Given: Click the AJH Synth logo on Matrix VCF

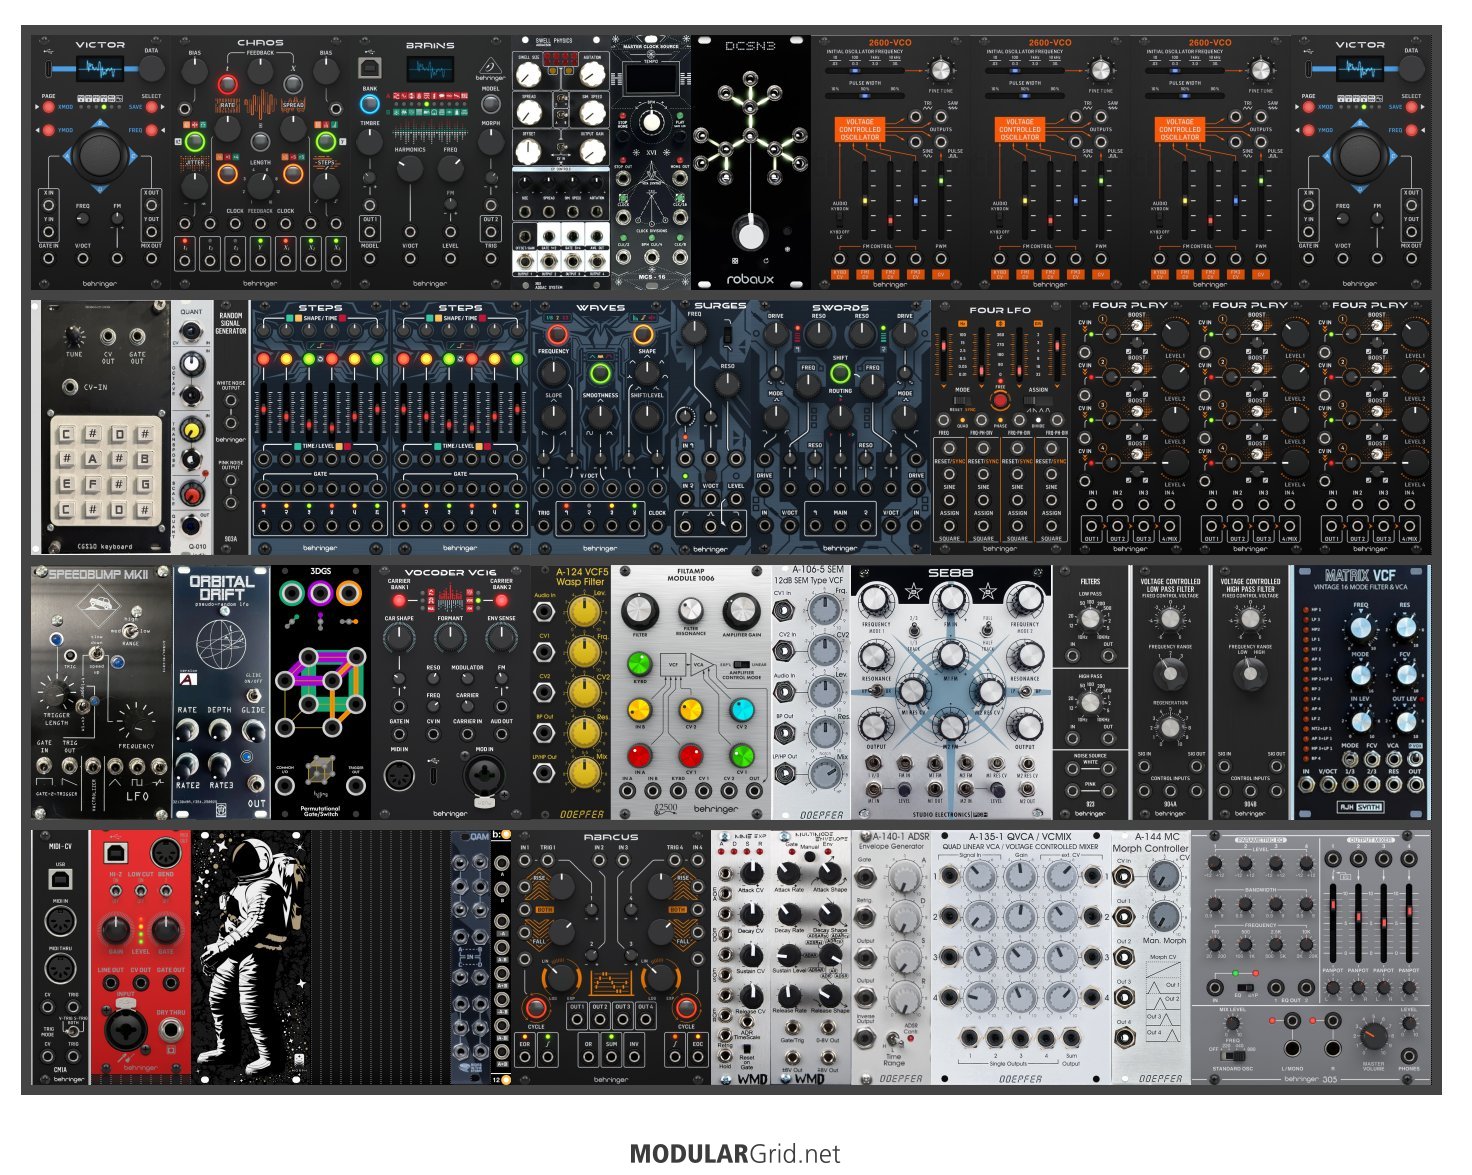Looking at the screenshot, I should [1361, 807].
